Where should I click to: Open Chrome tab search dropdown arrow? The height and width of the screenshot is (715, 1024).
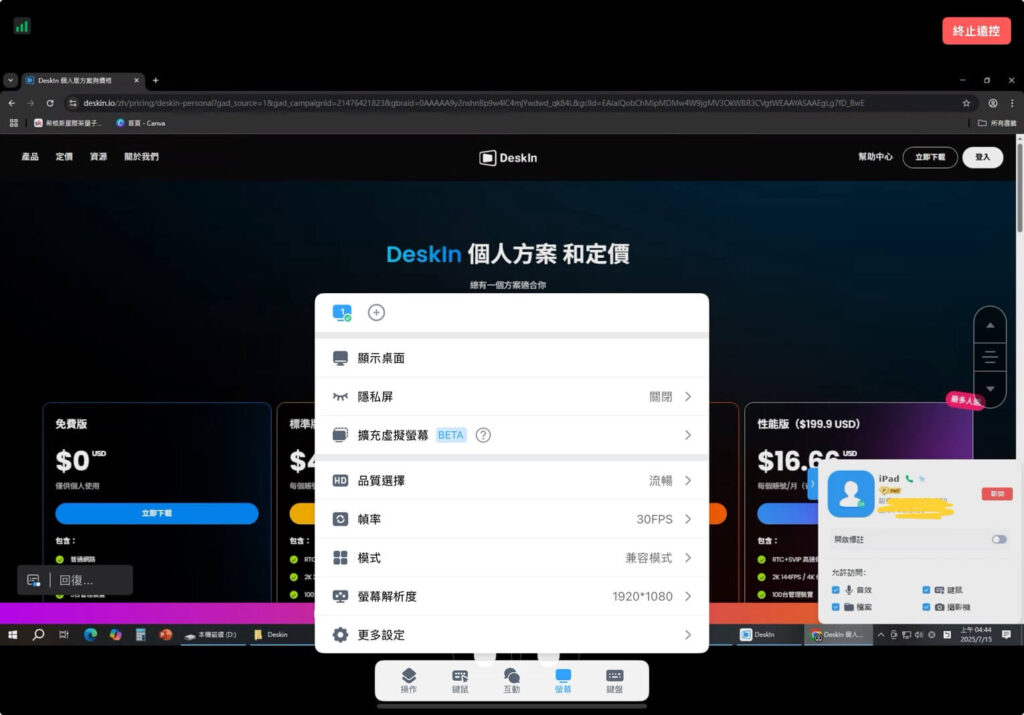pyautogui.click(x=10, y=80)
